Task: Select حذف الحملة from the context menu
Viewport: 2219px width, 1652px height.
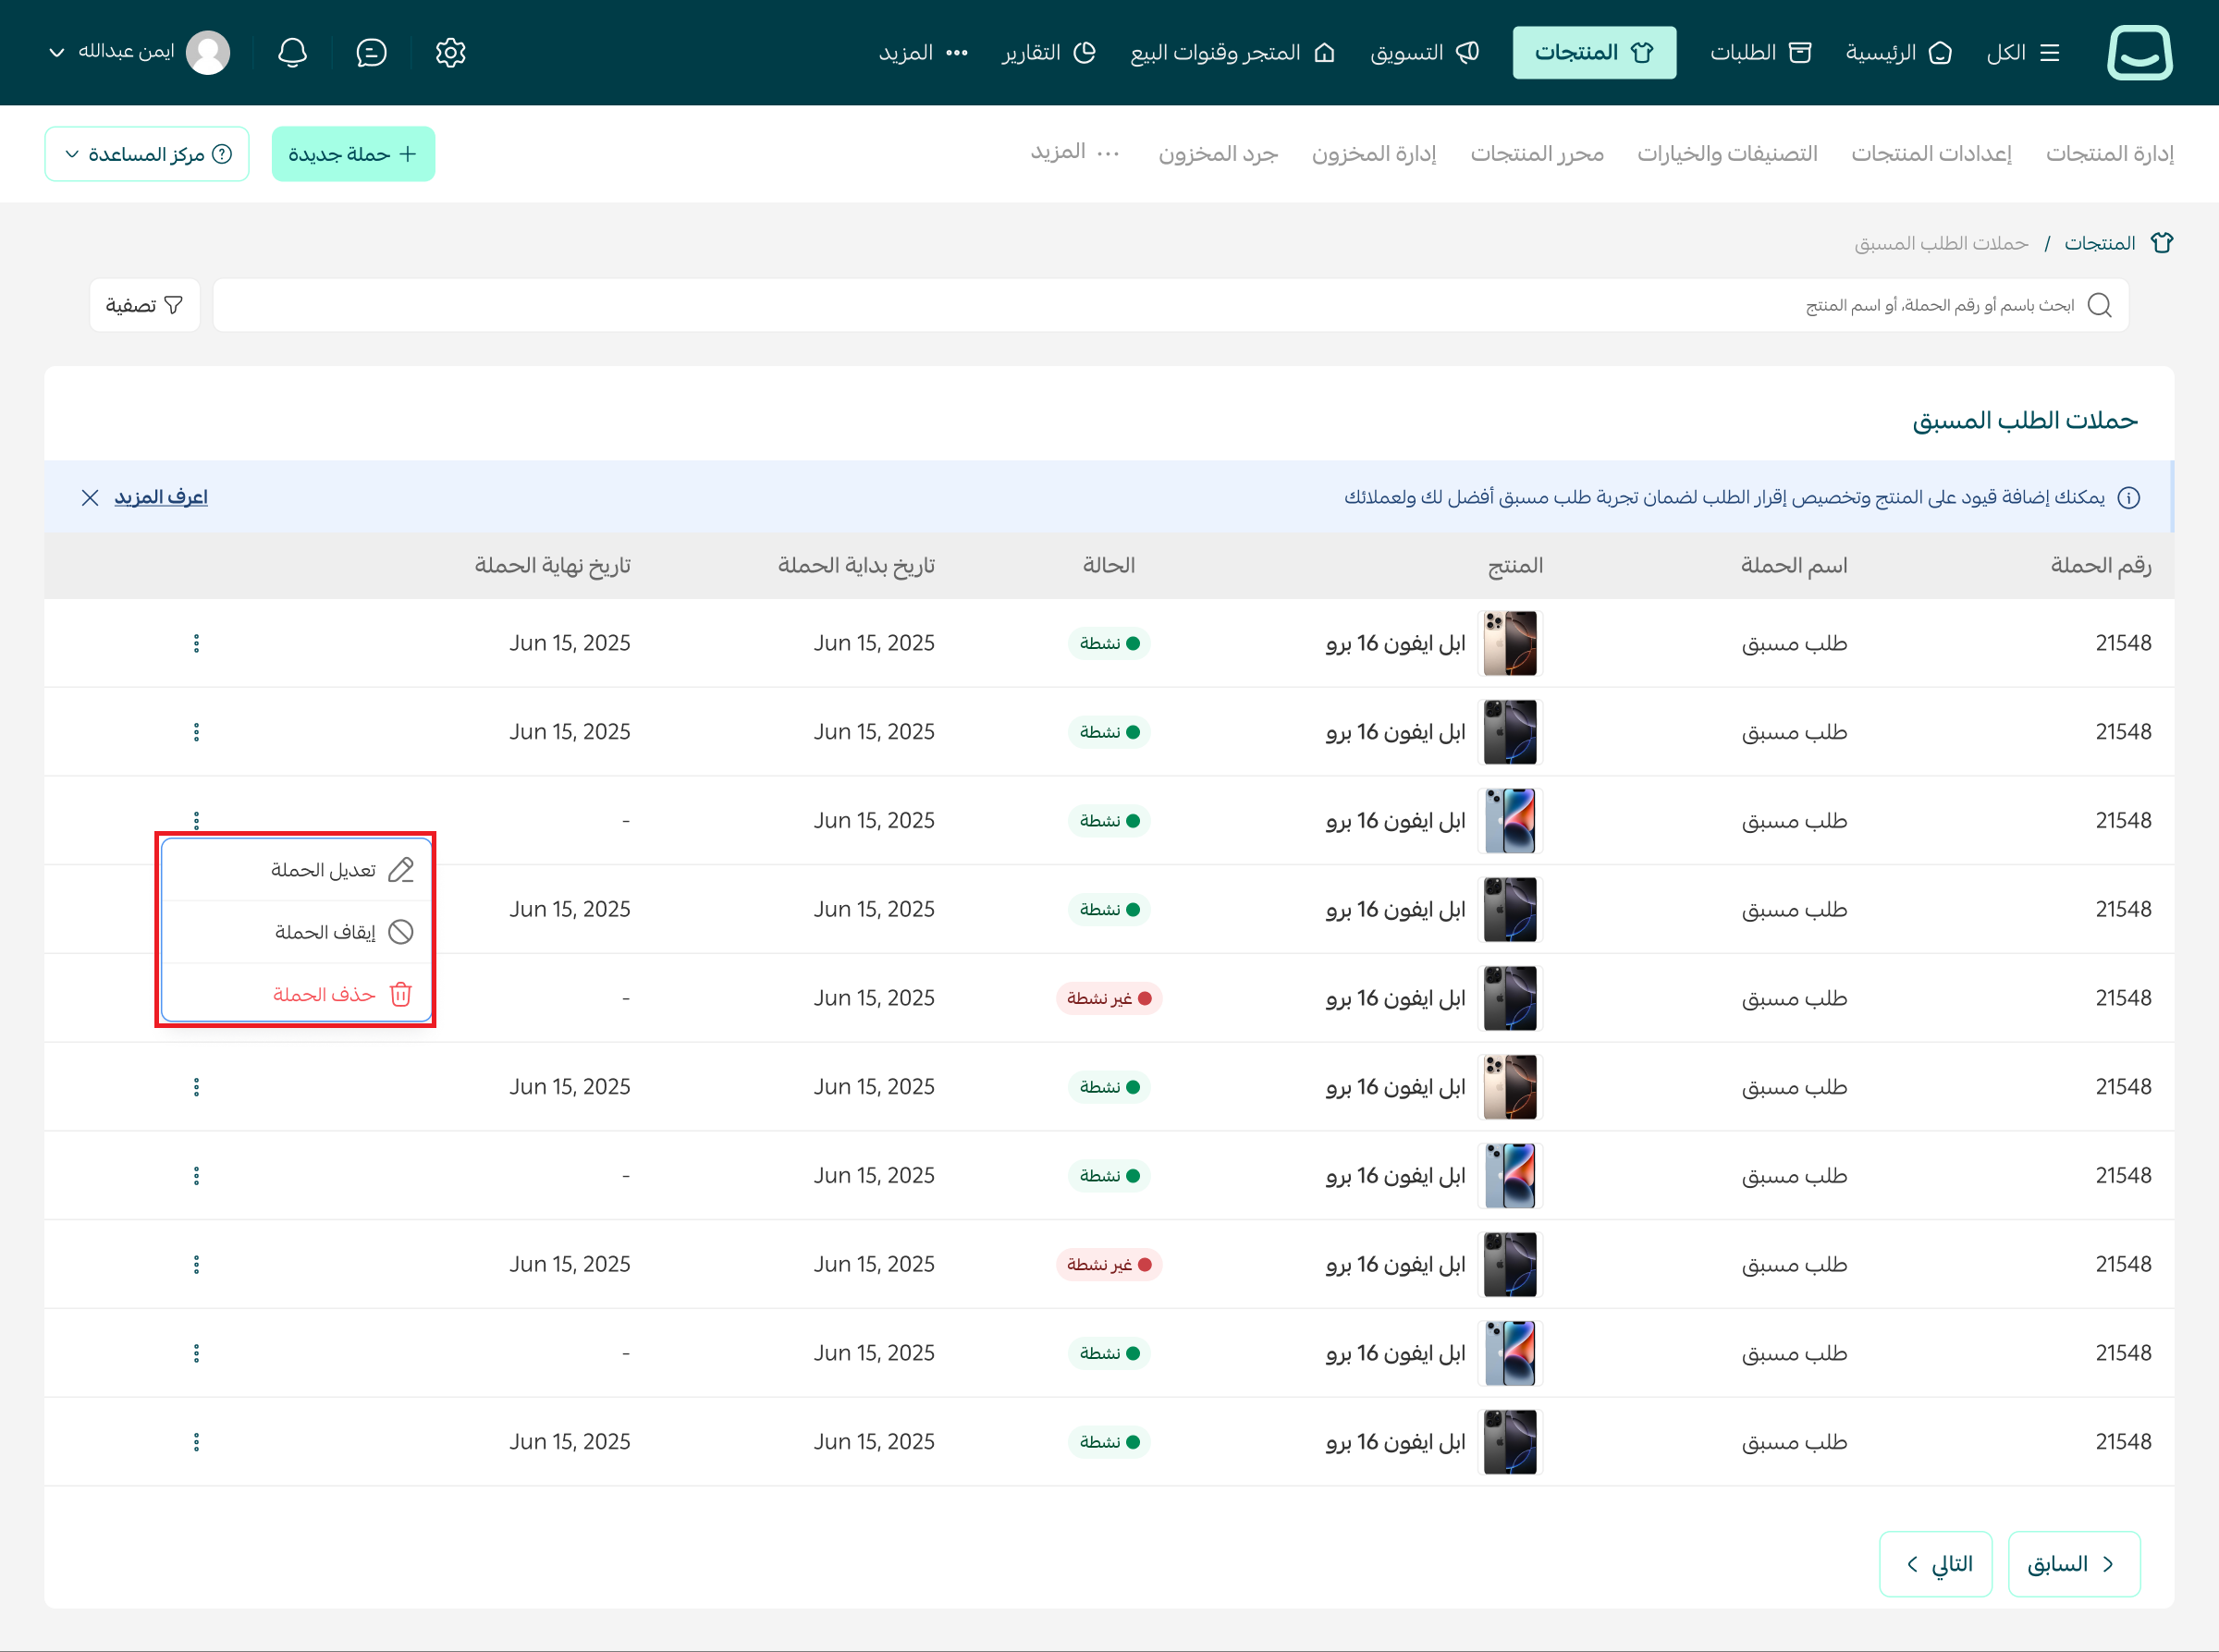Action: pos(323,994)
